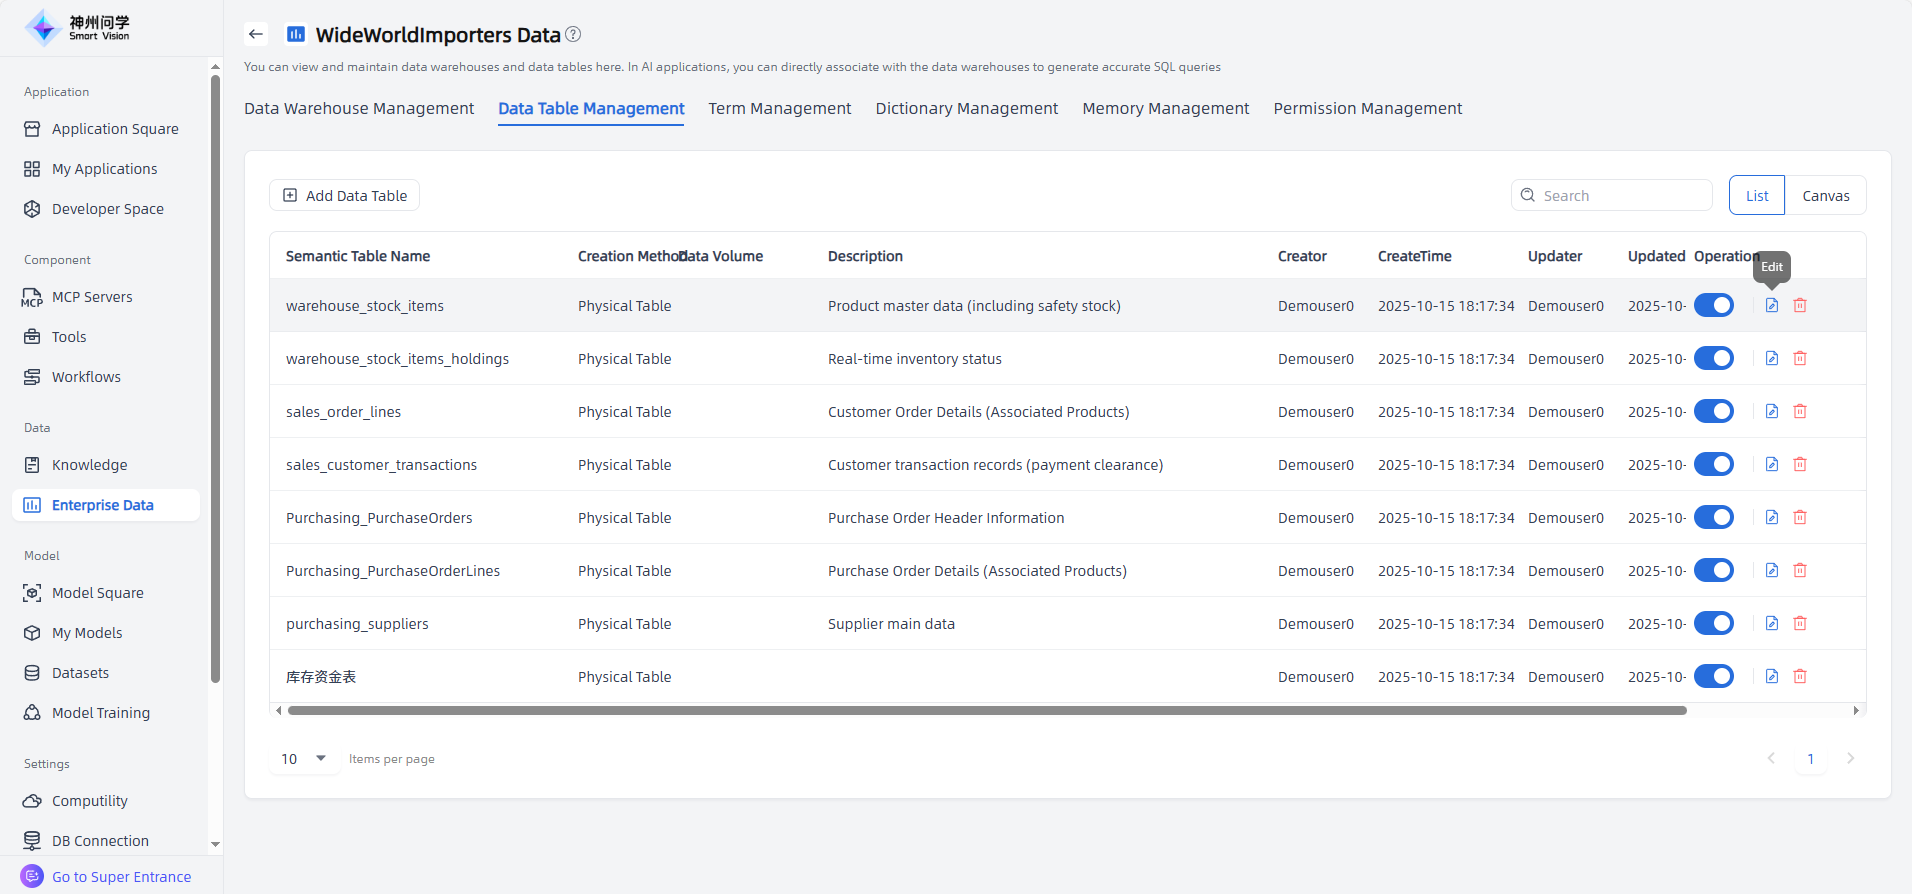
Task: Focus the Search input field
Action: coord(1620,196)
